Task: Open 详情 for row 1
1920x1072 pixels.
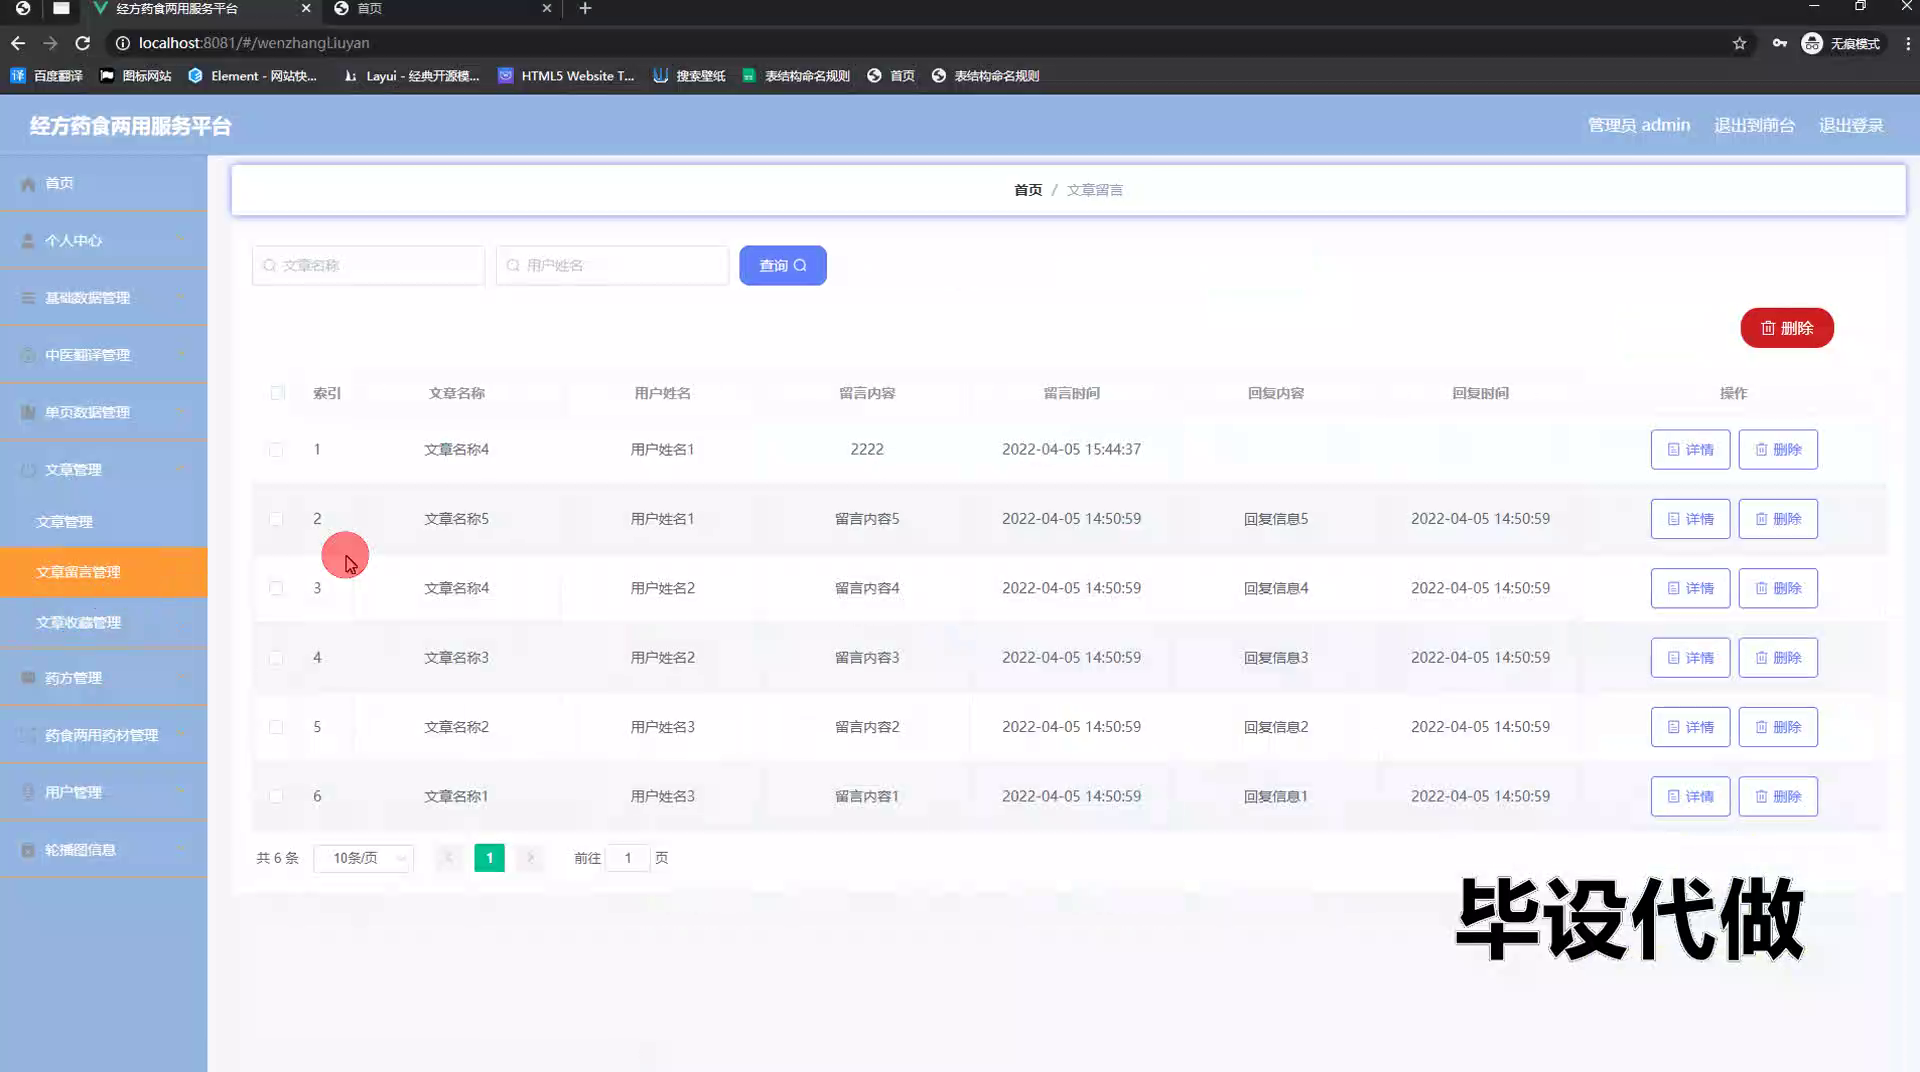Action: [x=1690, y=450]
